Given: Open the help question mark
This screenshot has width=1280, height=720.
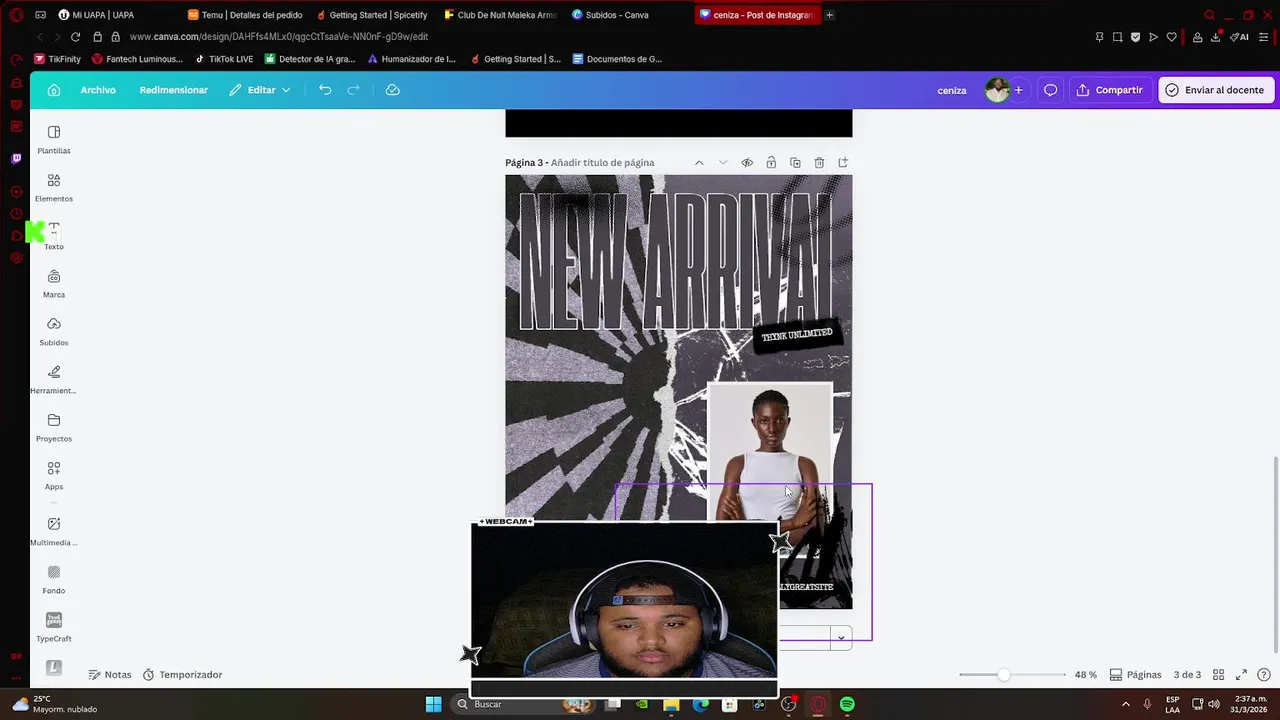Looking at the screenshot, I should [1264, 675].
